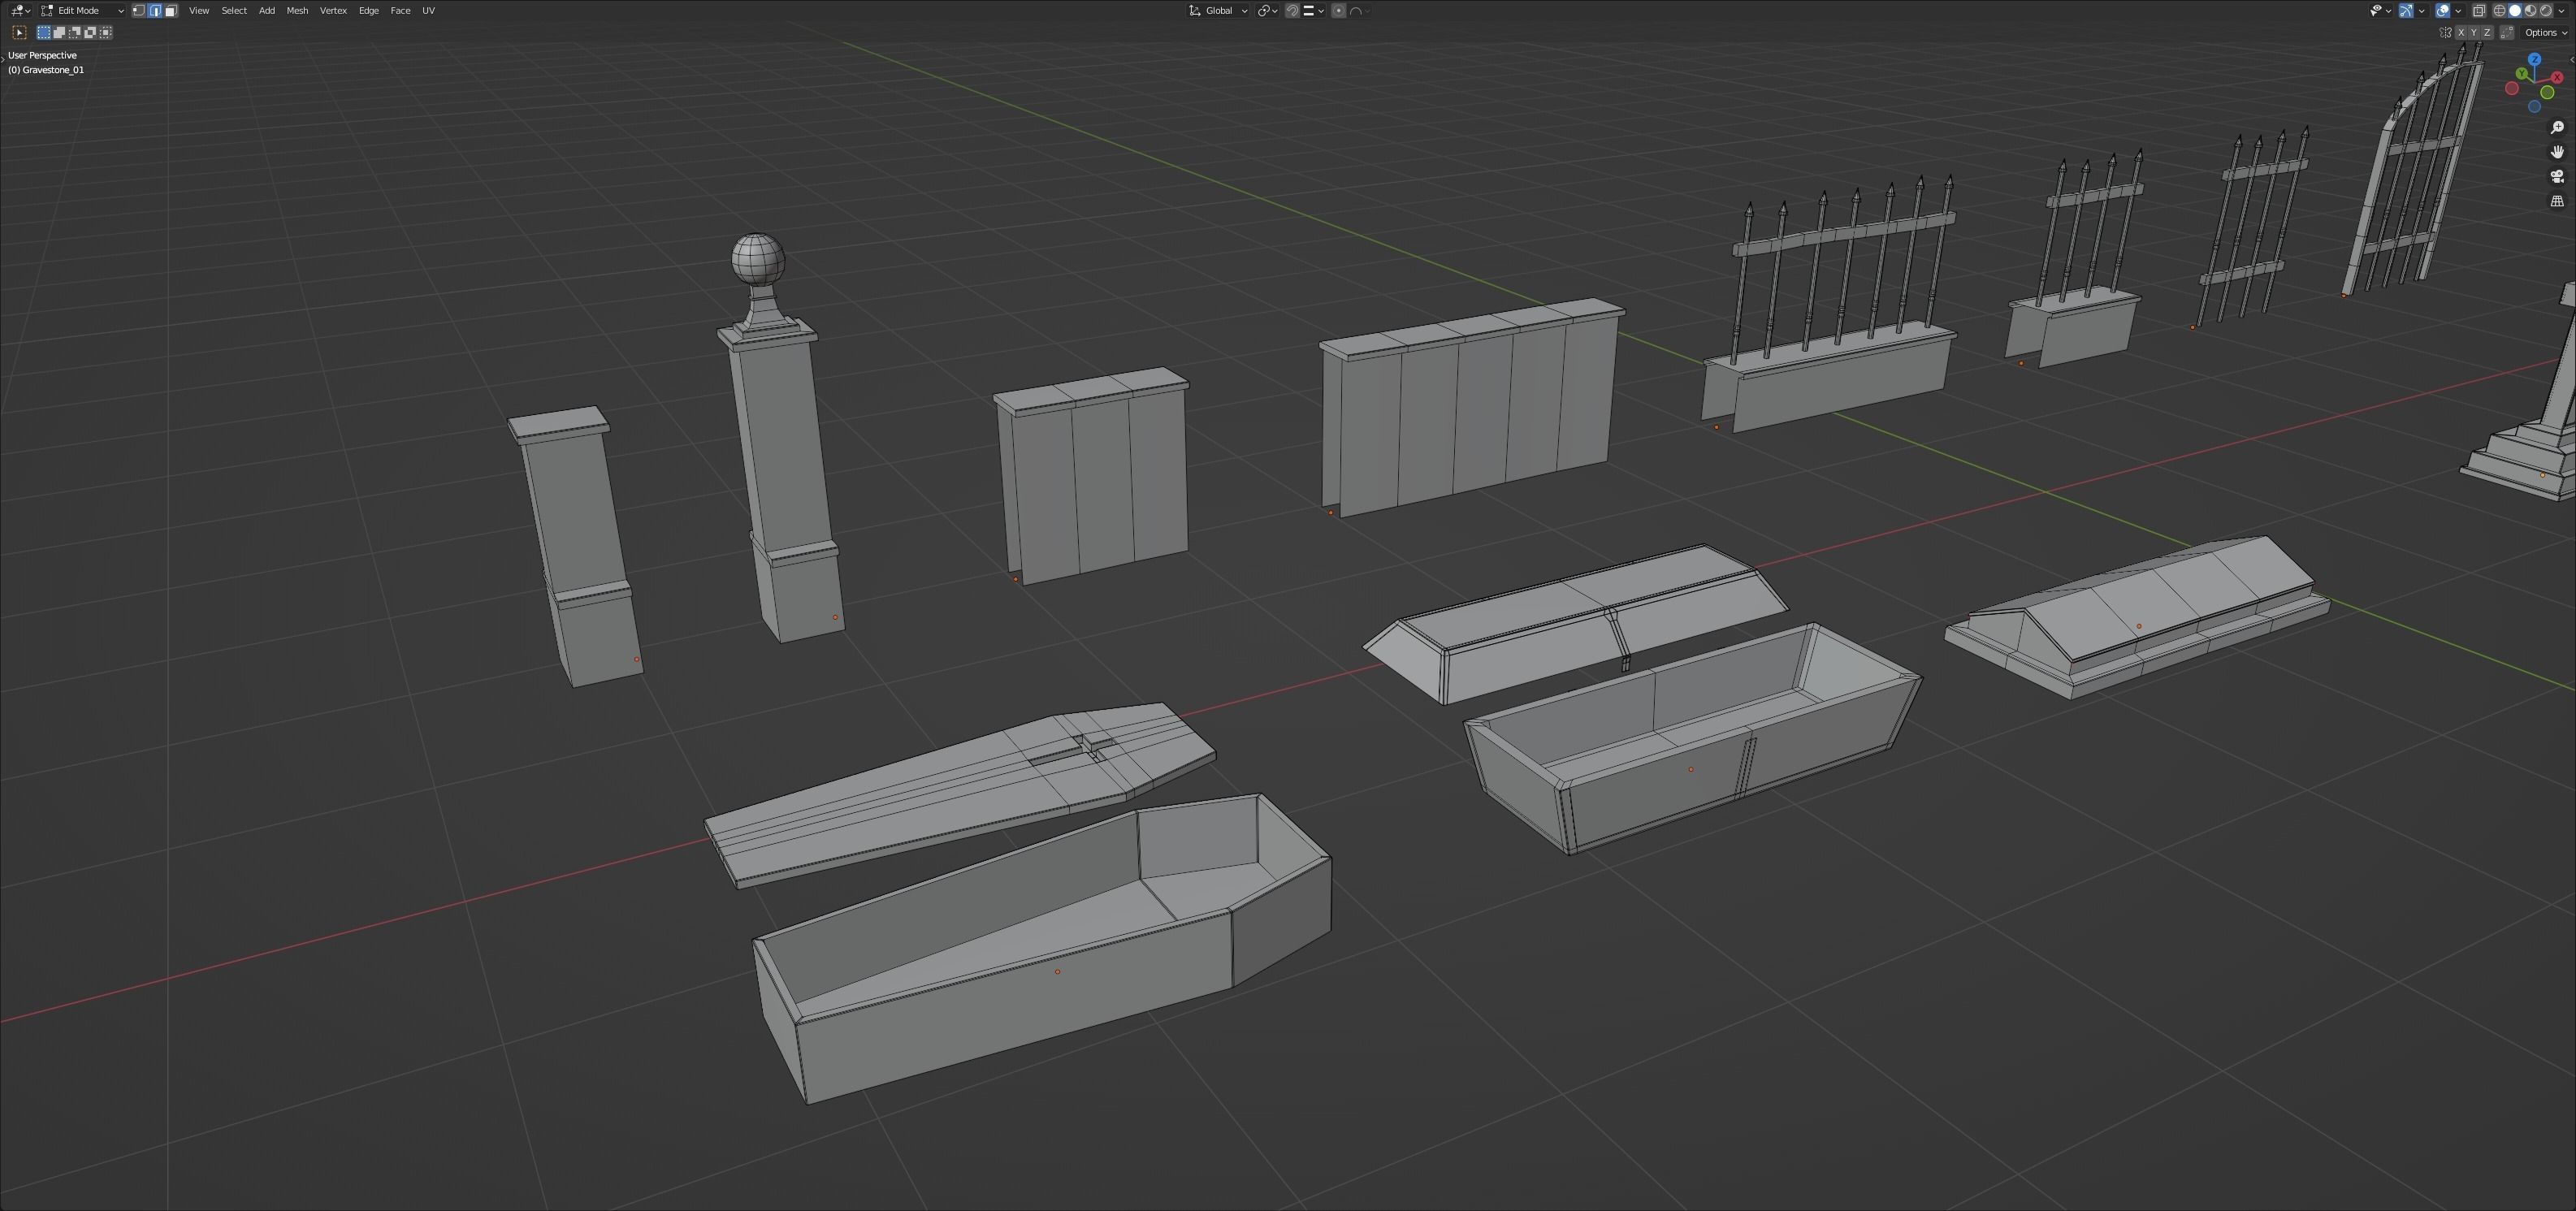Click the Select Box tool icon

coord(19,32)
